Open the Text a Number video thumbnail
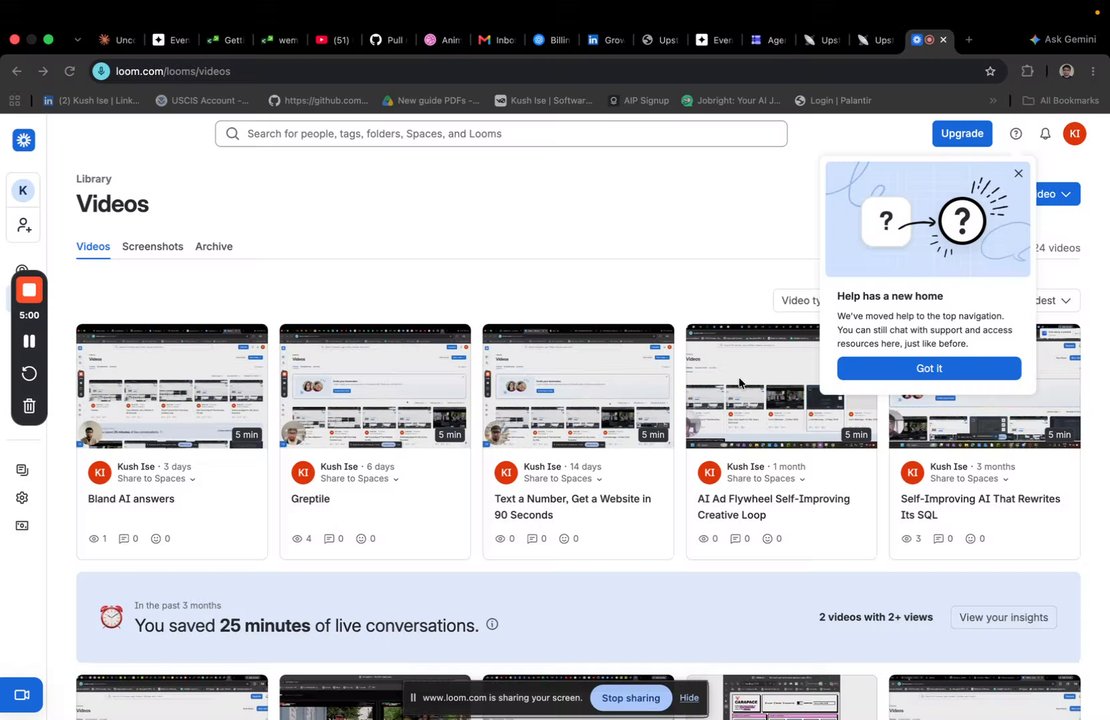Viewport: 1110px width, 720px height. [578, 386]
